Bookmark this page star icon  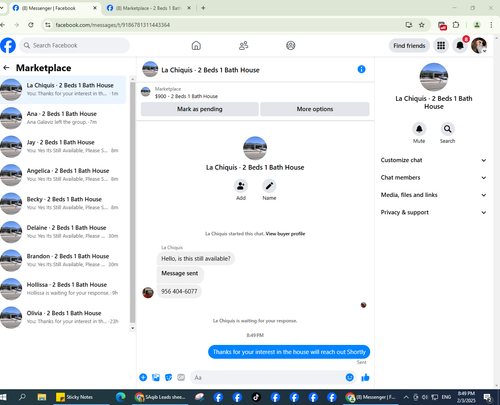[422, 25]
